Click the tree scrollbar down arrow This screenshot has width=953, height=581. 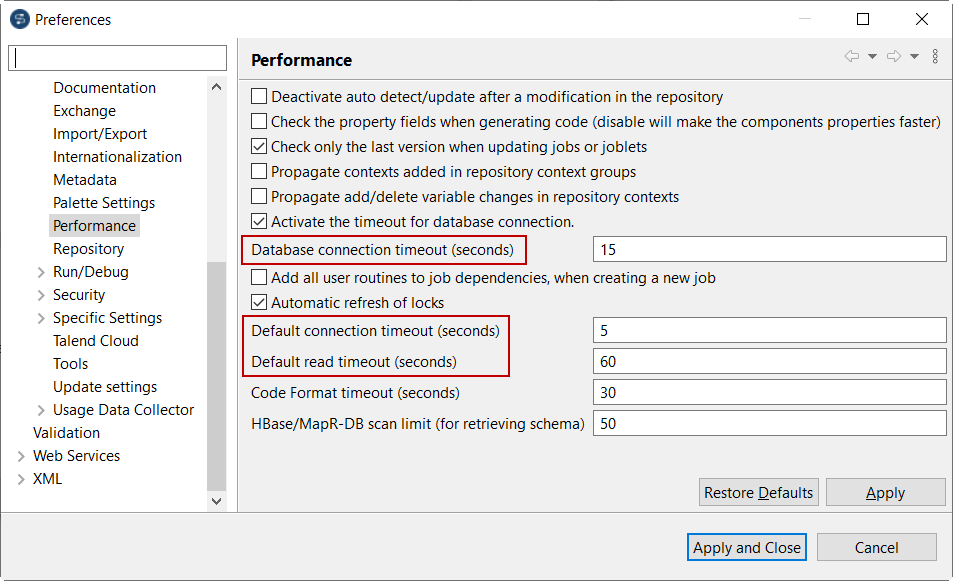pyautogui.click(x=217, y=500)
